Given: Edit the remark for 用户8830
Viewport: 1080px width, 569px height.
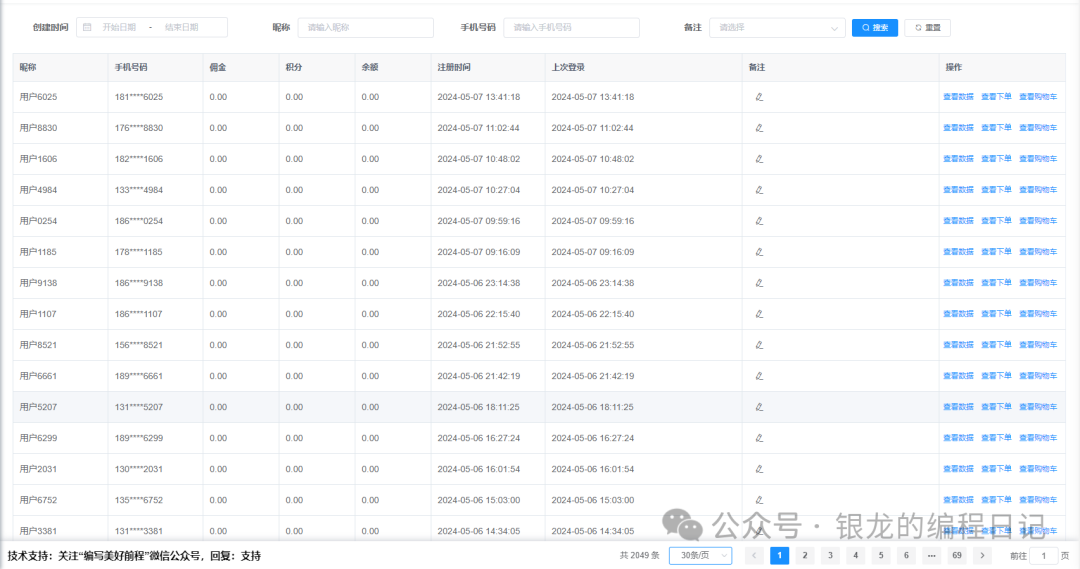Looking at the screenshot, I should click(x=759, y=128).
